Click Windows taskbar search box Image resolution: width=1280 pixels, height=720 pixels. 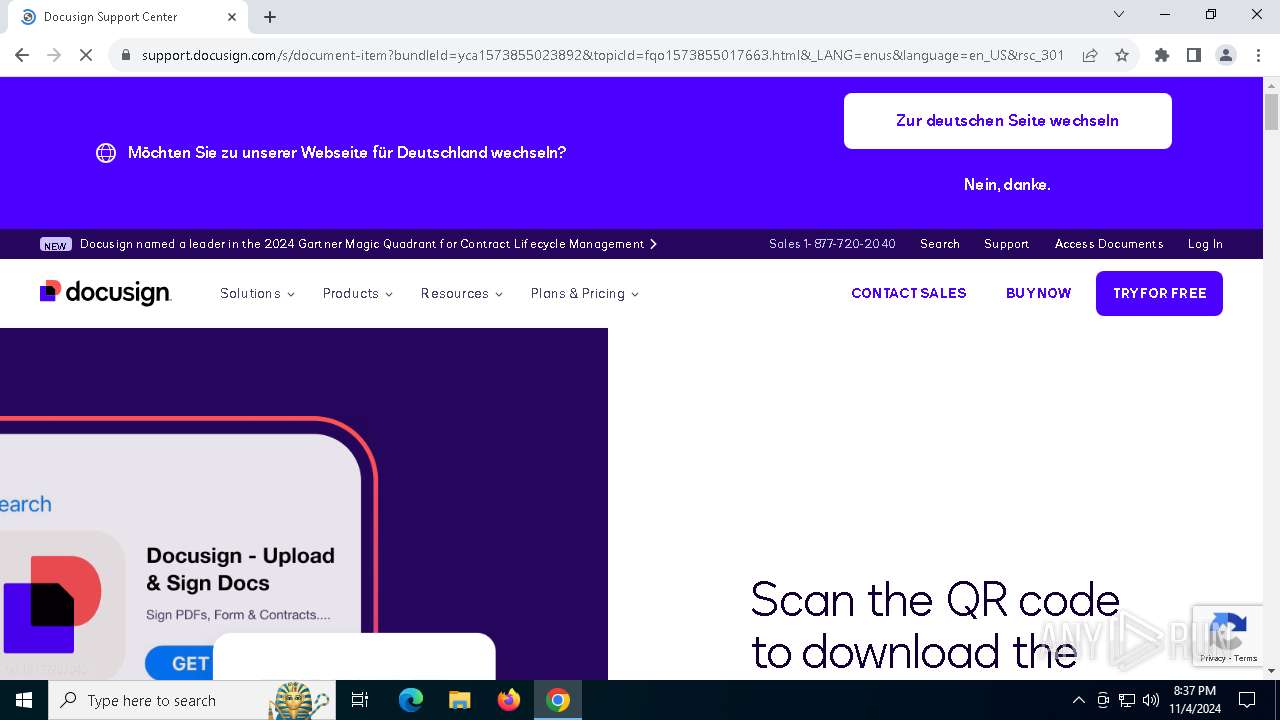pyautogui.click(x=190, y=700)
